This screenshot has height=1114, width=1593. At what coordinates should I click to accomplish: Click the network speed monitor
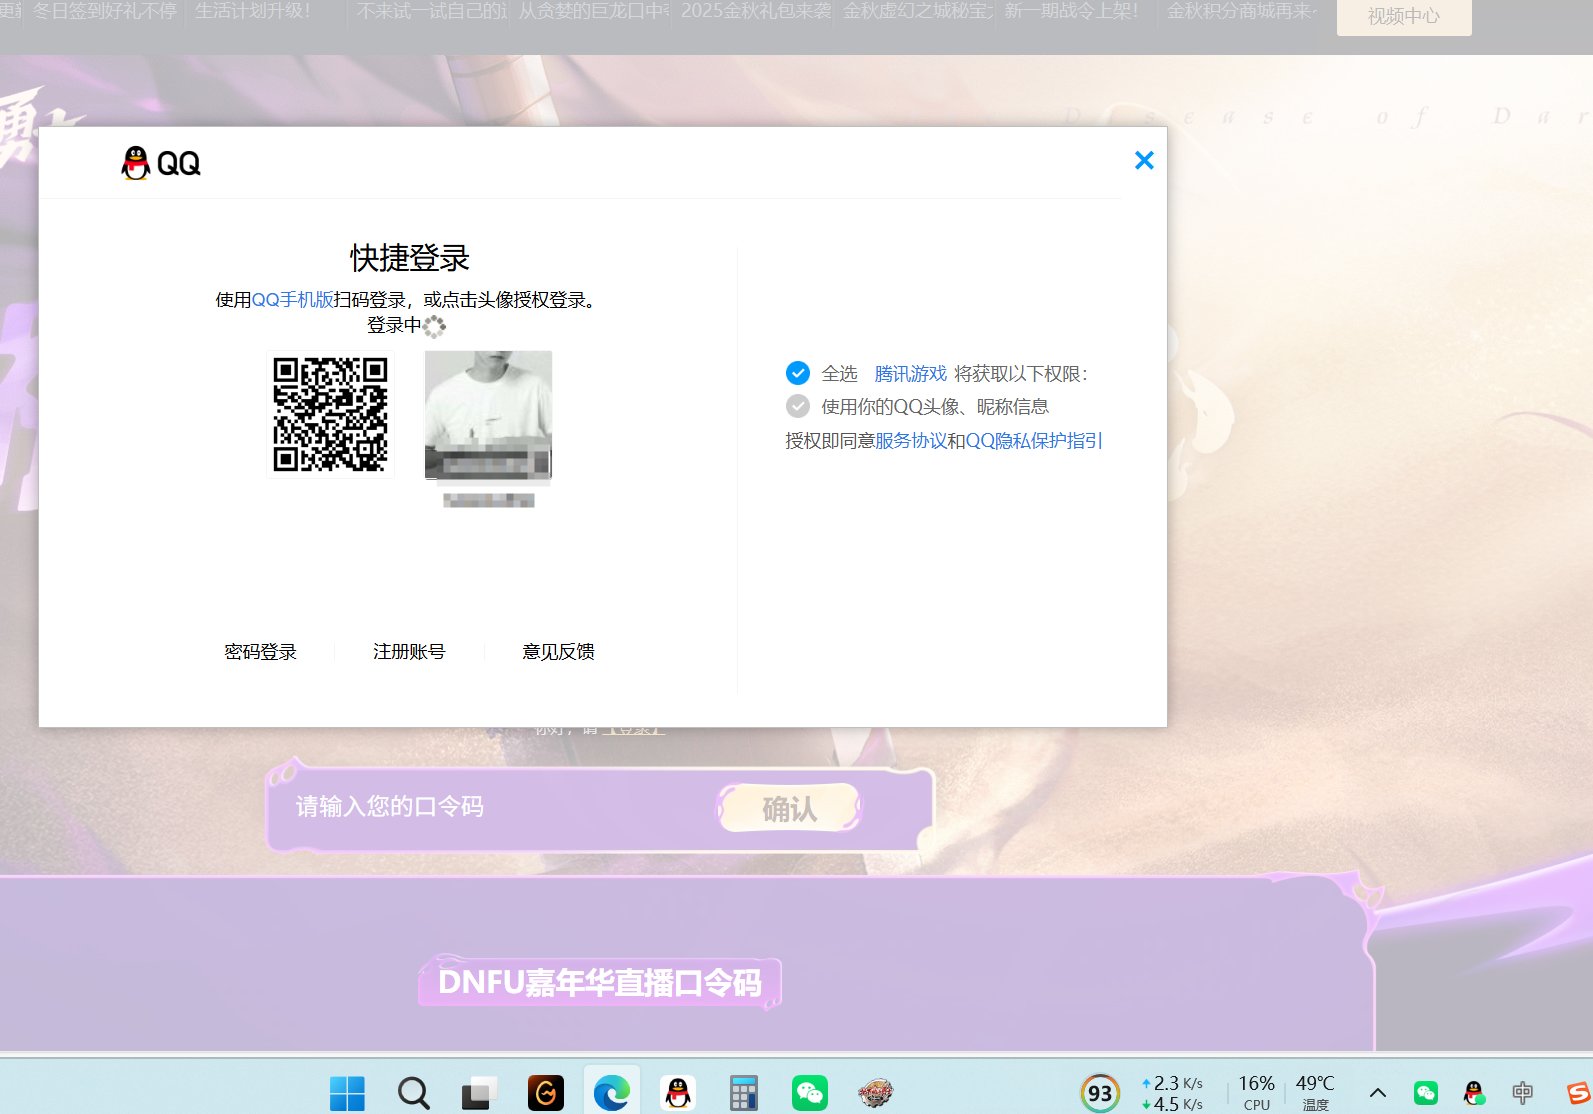(1172, 1093)
